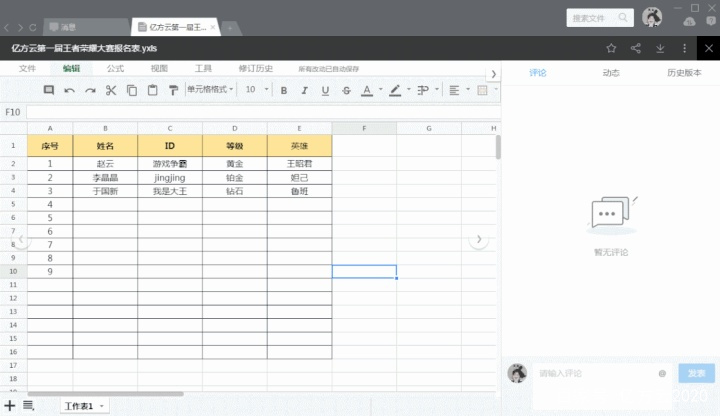Click the format painter icon
Image resolution: width=720 pixels, height=416 pixels.
173,90
